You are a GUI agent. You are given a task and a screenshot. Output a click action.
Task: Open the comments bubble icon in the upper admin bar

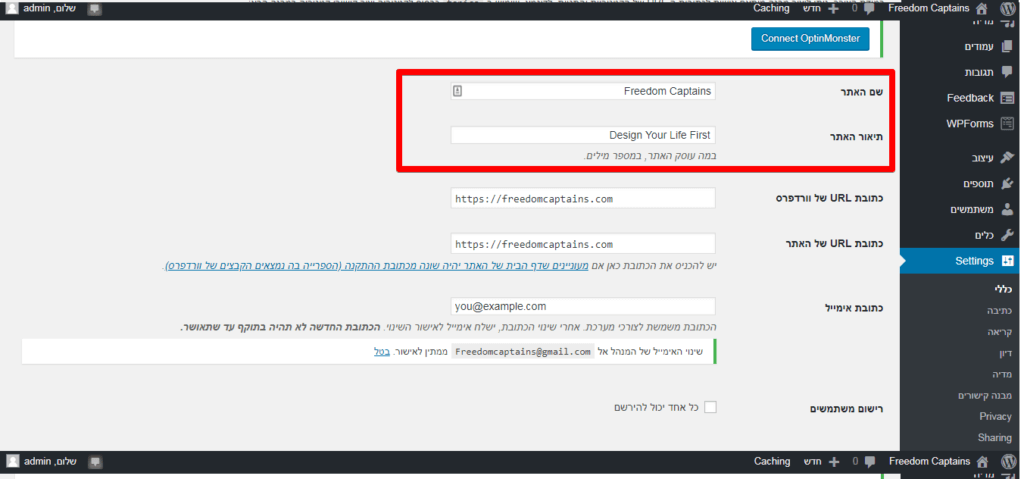869,9
